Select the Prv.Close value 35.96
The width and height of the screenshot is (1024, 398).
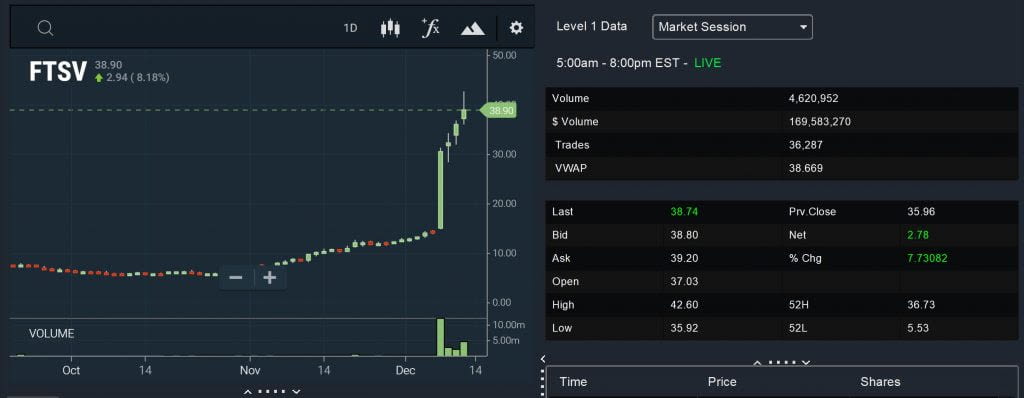click(x=921, y=212)
